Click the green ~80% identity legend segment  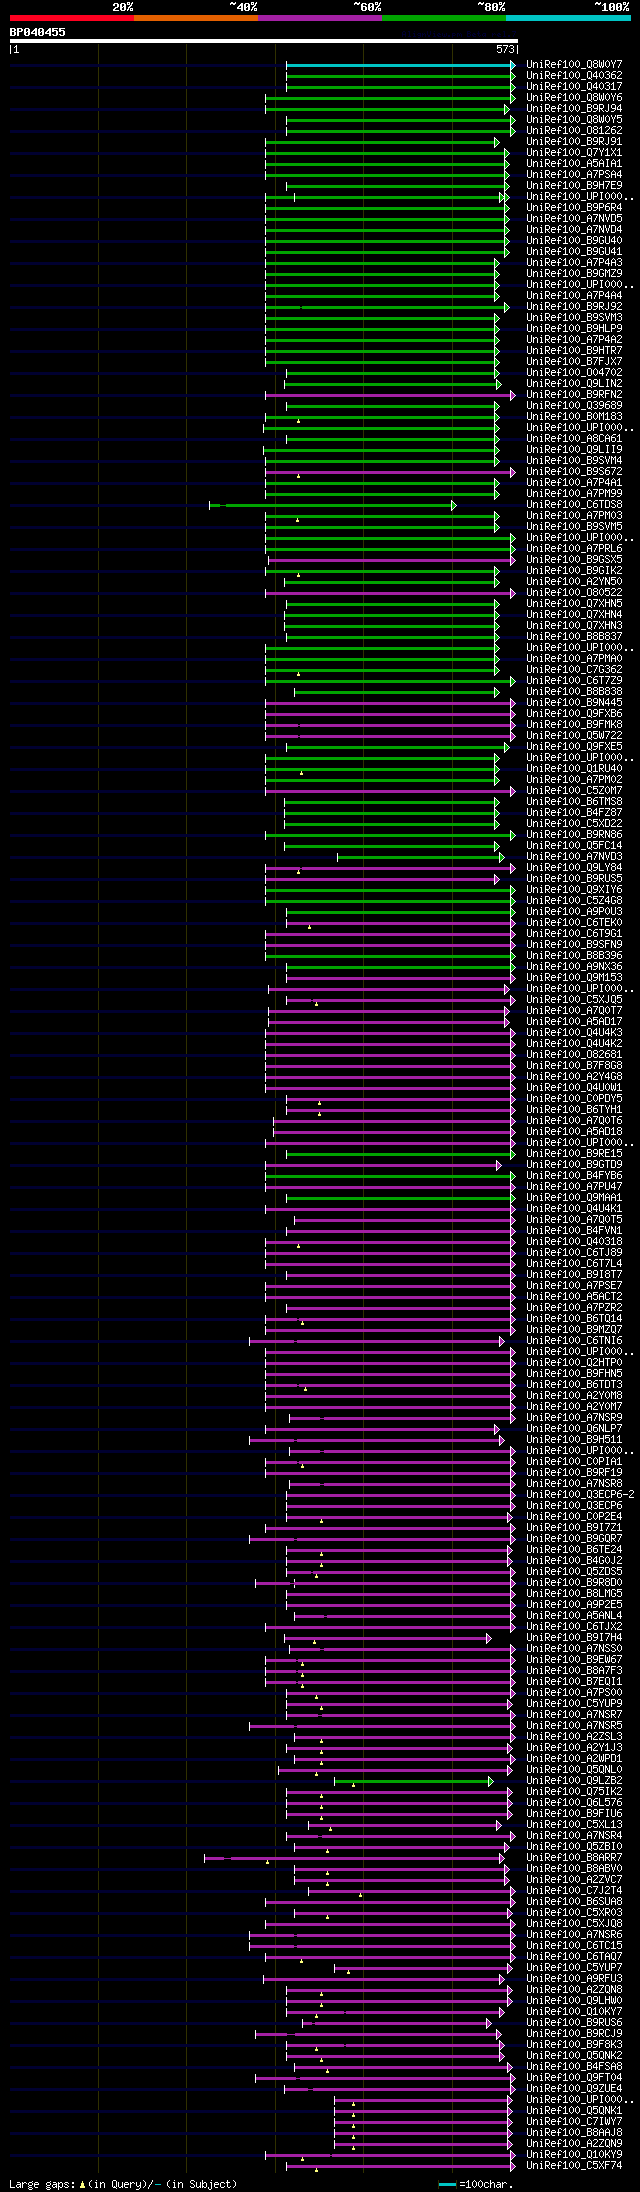(x=444, y=18)
